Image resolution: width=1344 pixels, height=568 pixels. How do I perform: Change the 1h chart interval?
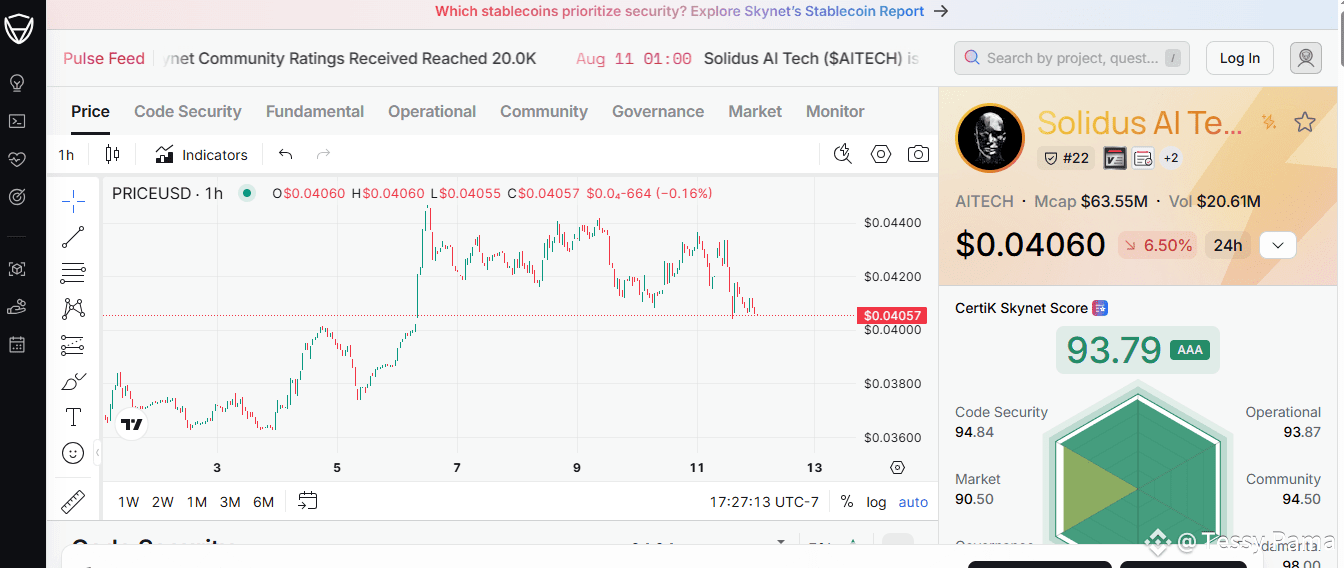(66, 154)
